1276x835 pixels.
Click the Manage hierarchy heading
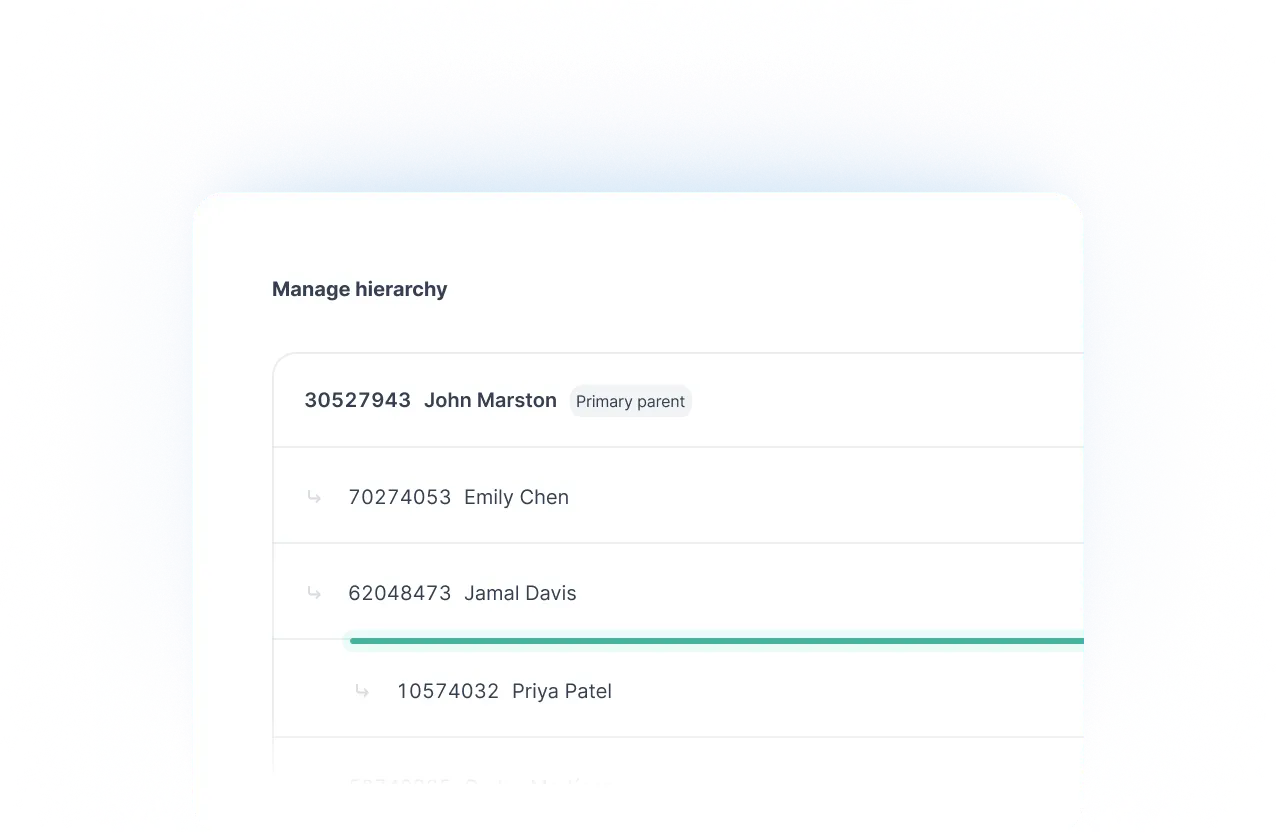coord(359,289)
